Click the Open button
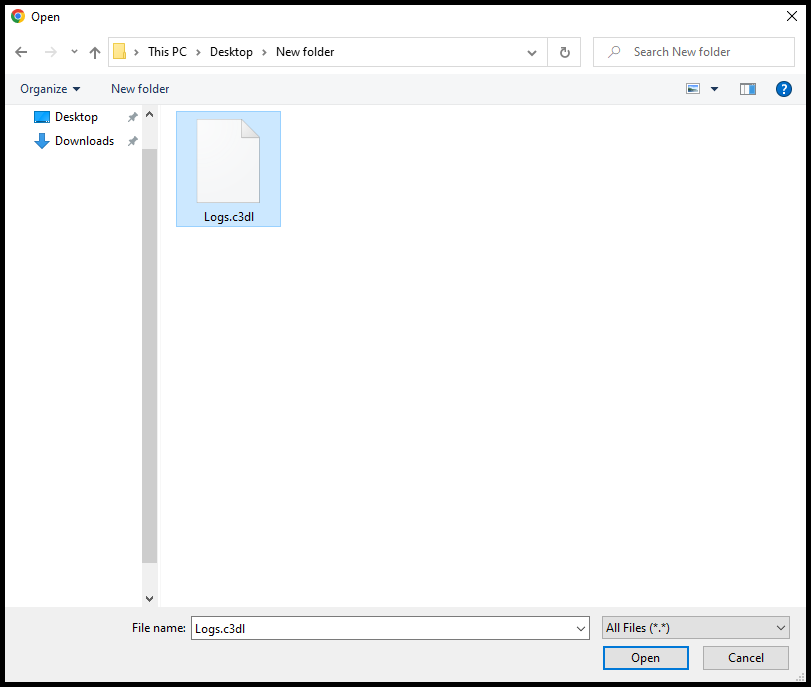811x687 pixels. point(645,658)
